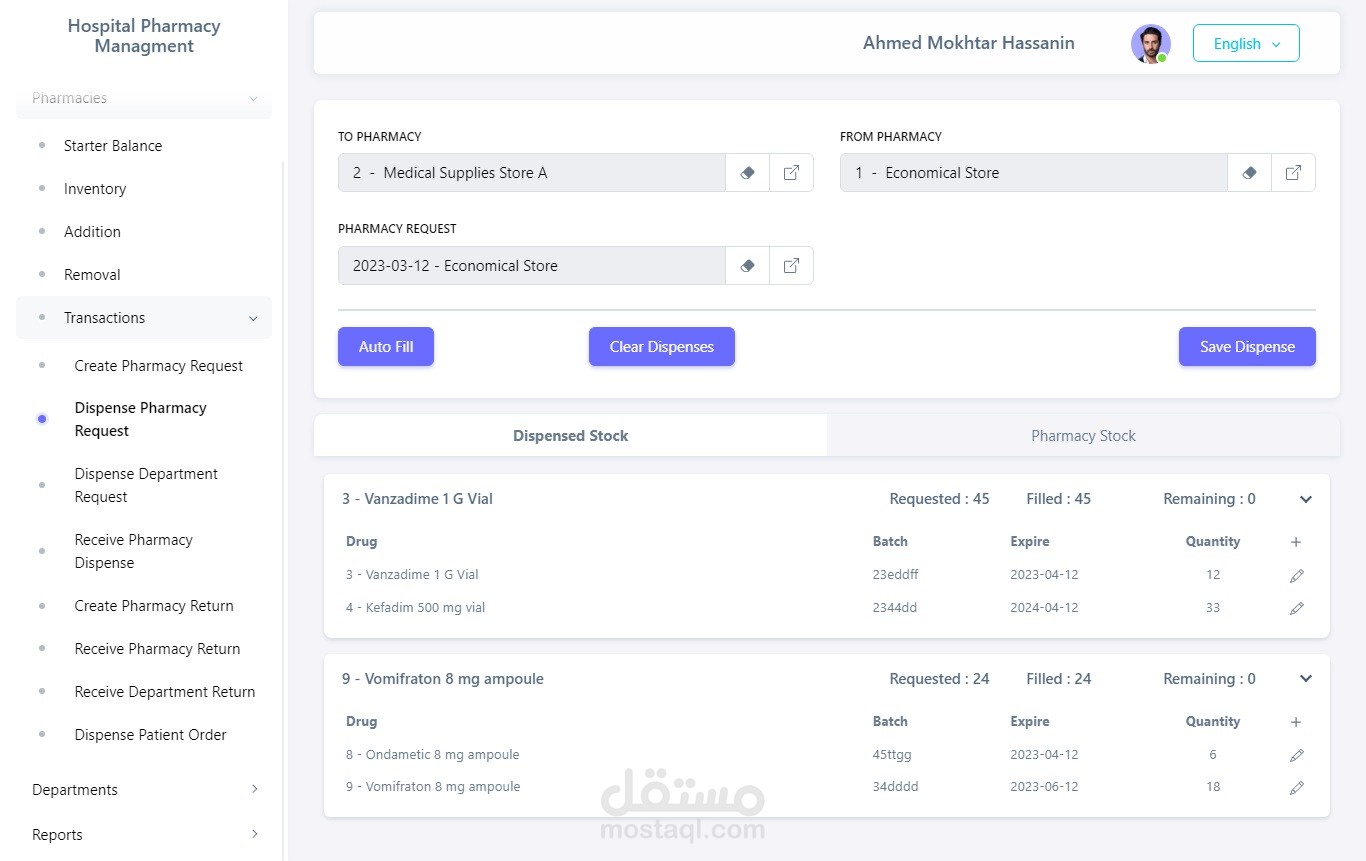Clear the Pharmacy Request field using eraser
The width and height of the screenshot is (1366, 861).
(x=747, y=266)
